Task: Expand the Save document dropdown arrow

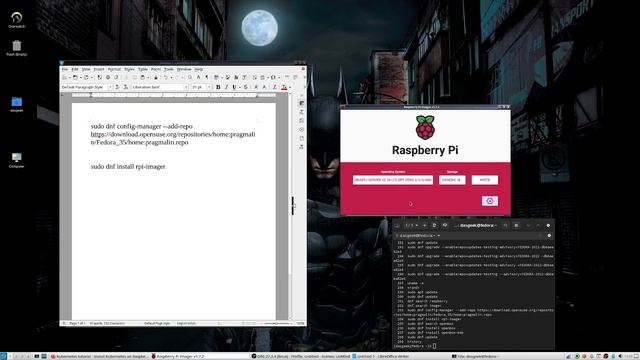Action: [x=92, y=77]
